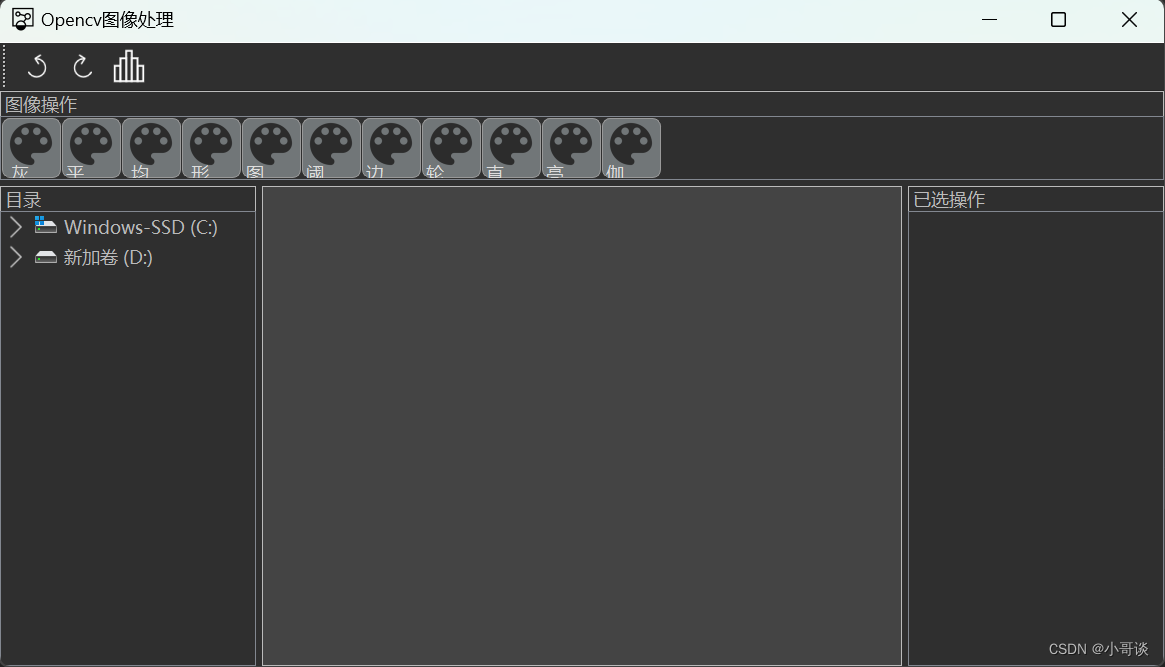1165x667 pixels.
Task: Select the palette icon labeled 灰
Action: (x=31, y=149)
